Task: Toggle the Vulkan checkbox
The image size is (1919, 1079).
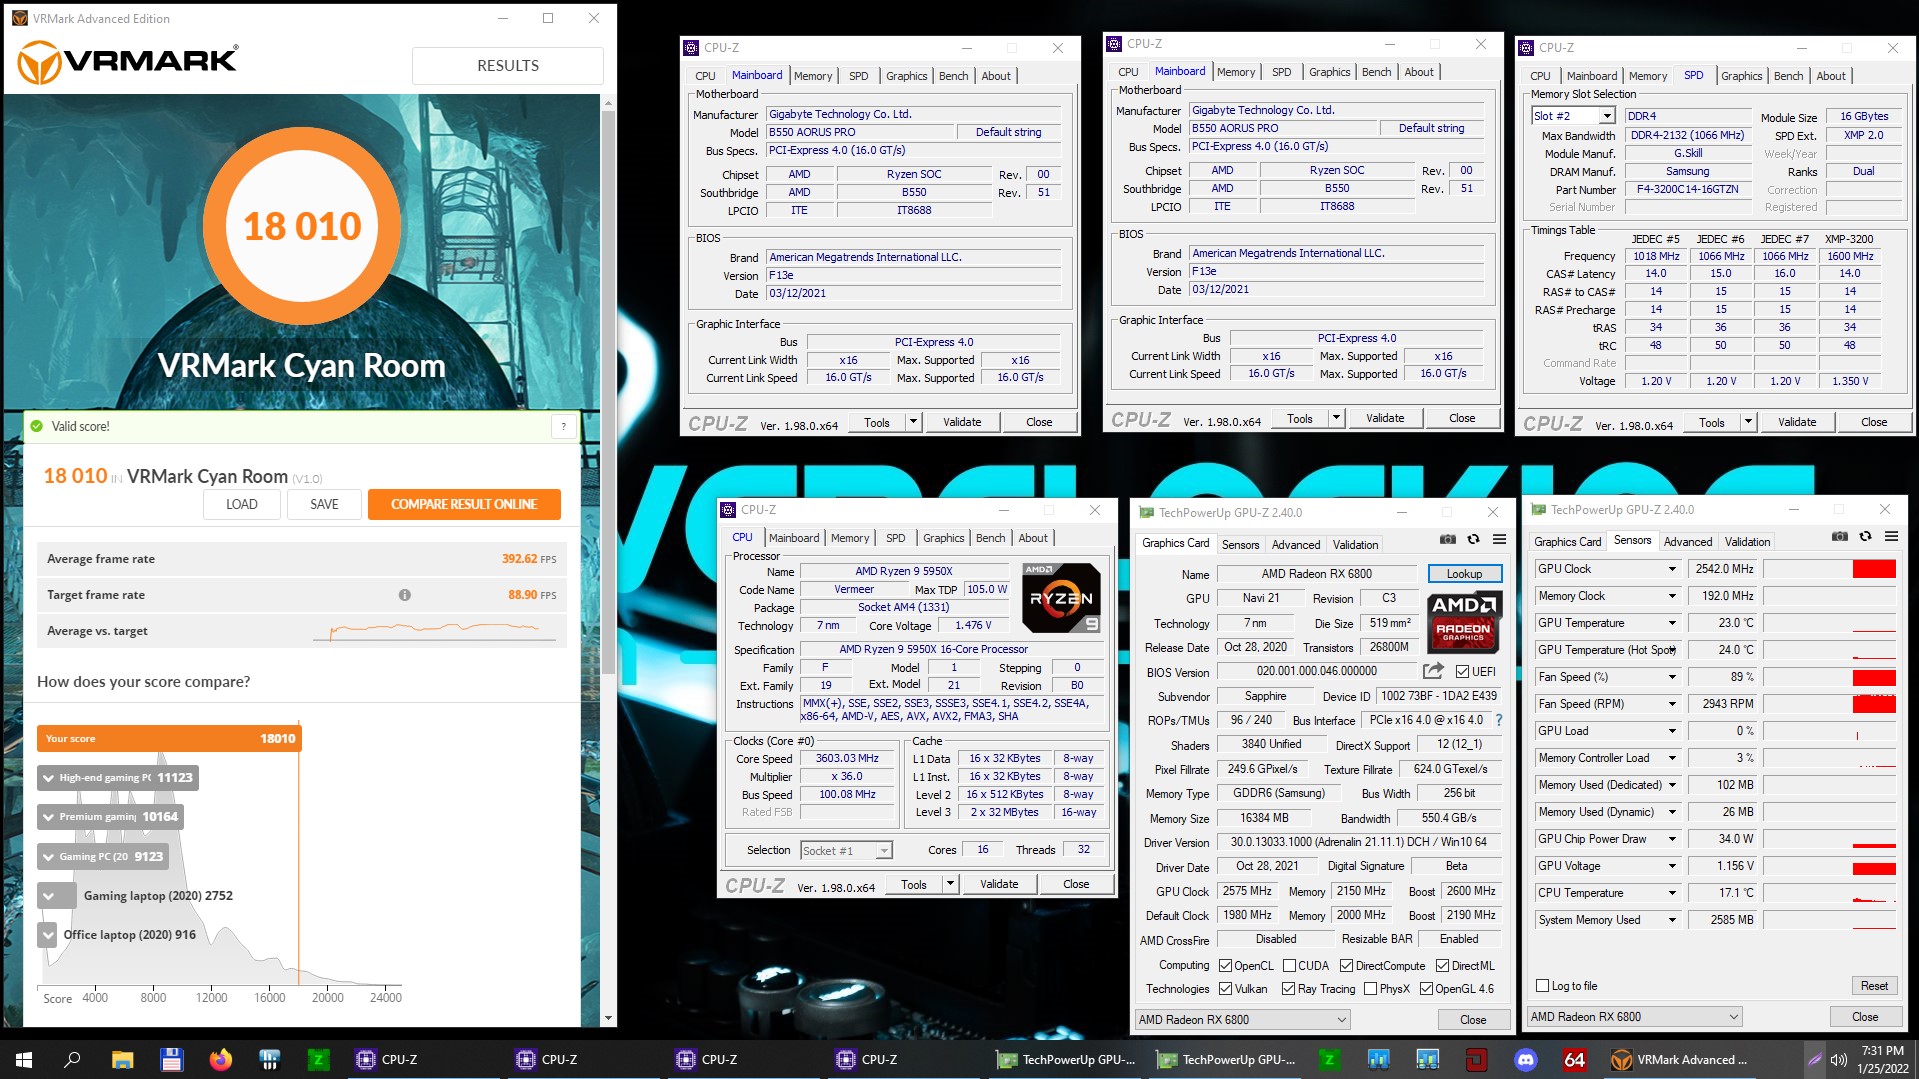Action: (x=1225, y=988)
